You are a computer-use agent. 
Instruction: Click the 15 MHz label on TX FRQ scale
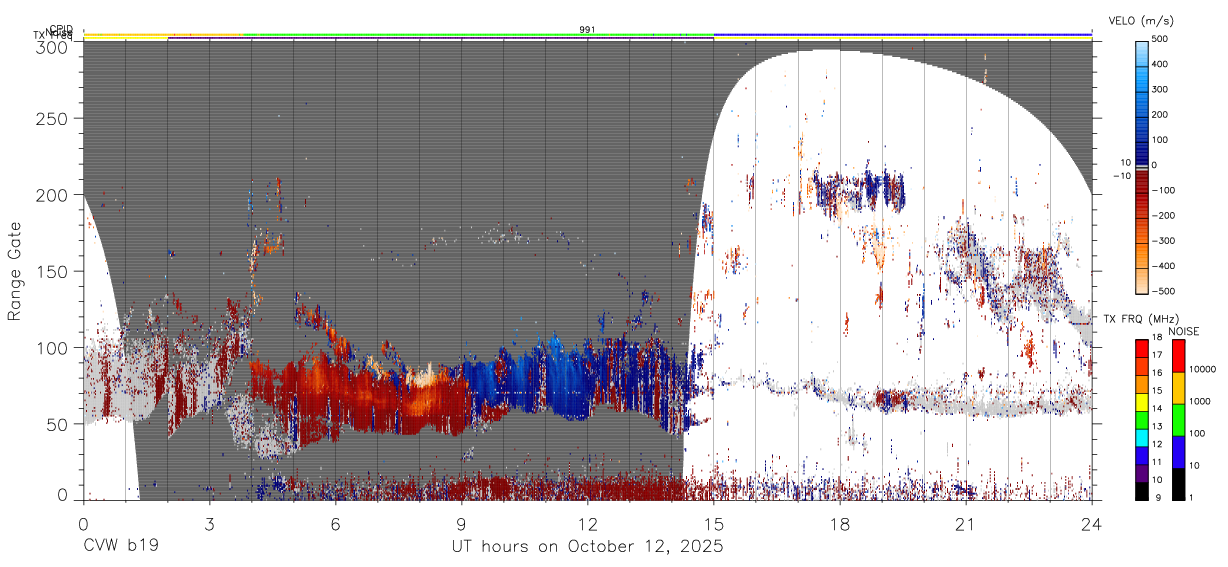coord(1159,392)
